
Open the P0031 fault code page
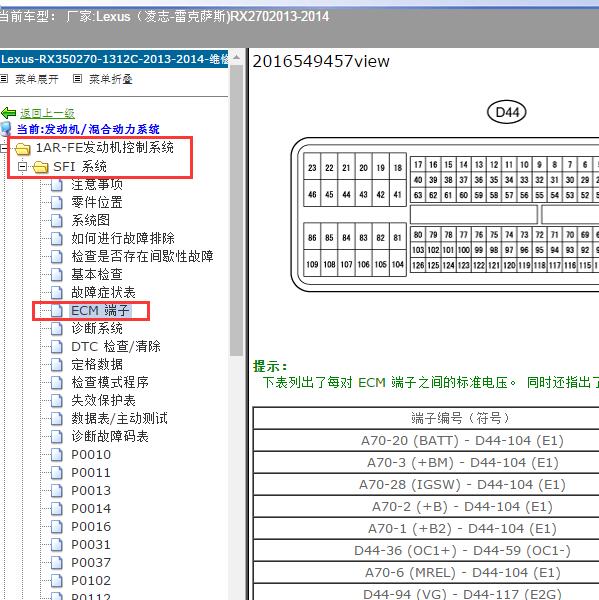[x=91, y=545]
